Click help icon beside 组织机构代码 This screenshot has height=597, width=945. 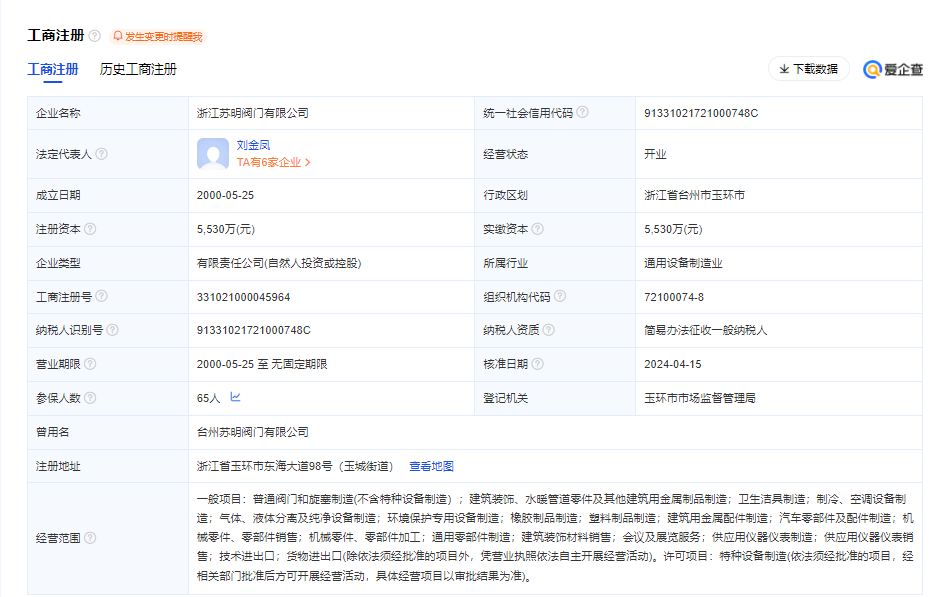coord(560,296)
